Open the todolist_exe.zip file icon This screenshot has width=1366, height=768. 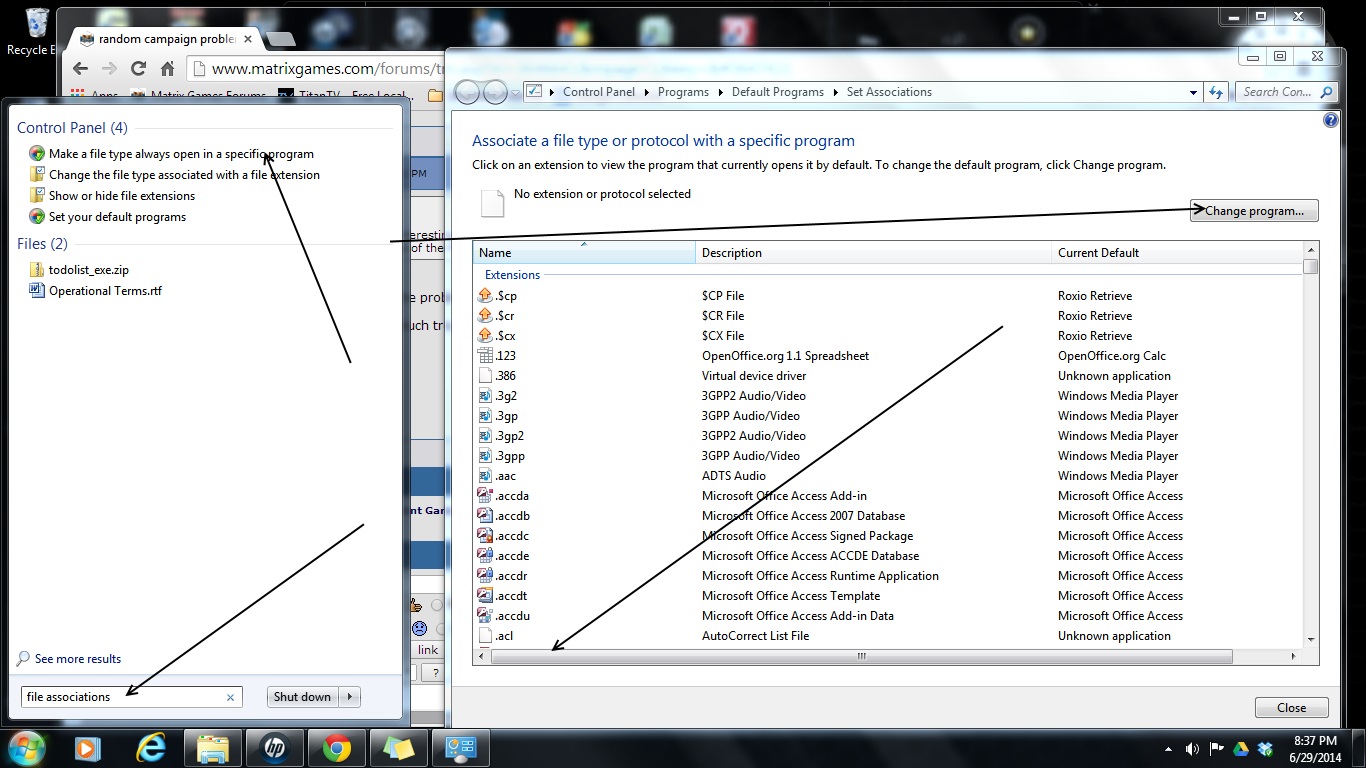pyautogui.click(x=38, y=270)
